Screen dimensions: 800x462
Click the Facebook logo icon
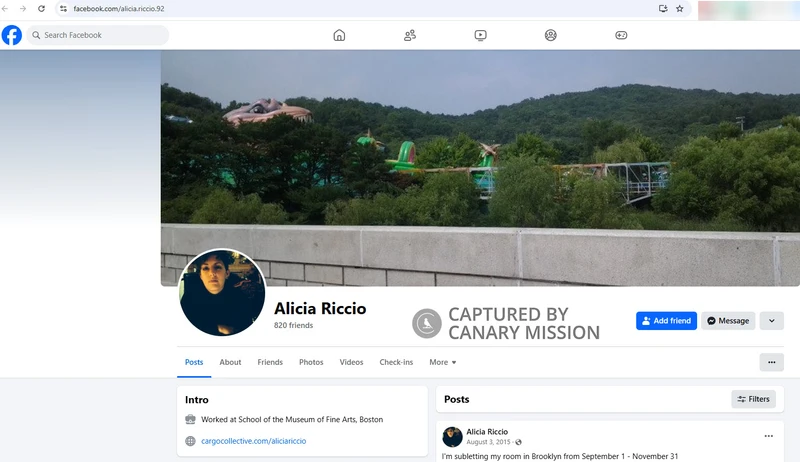pos(12,35)
